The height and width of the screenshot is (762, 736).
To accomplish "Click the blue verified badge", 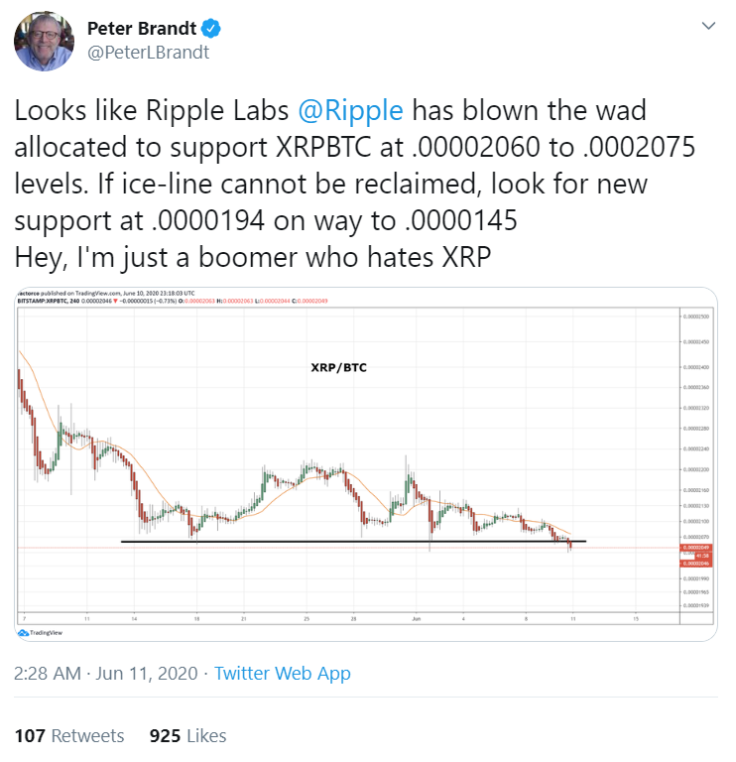I will (211, 29).
